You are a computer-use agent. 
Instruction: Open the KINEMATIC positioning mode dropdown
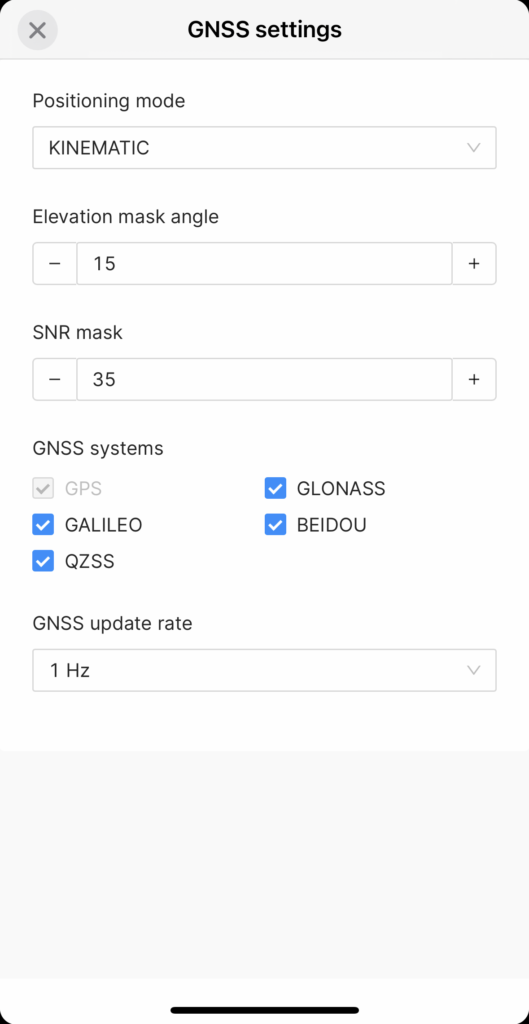[x=264, y=148]
